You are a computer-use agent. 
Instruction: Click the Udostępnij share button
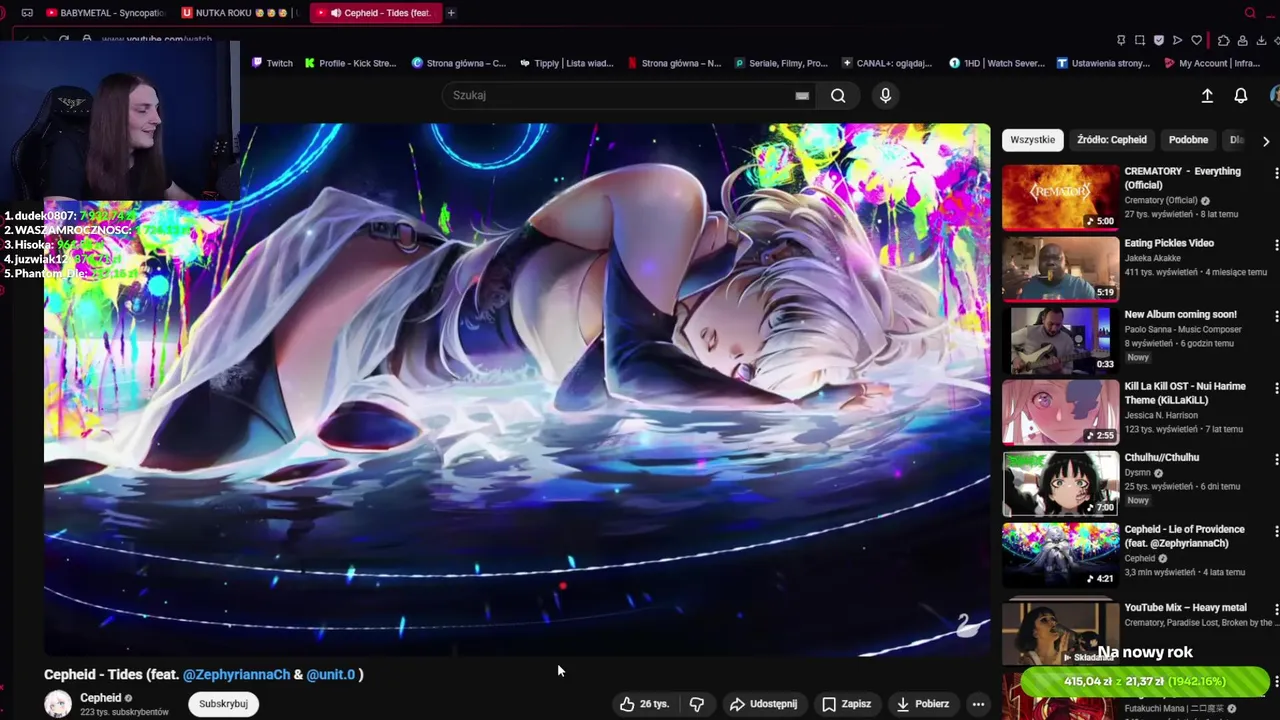764,704
